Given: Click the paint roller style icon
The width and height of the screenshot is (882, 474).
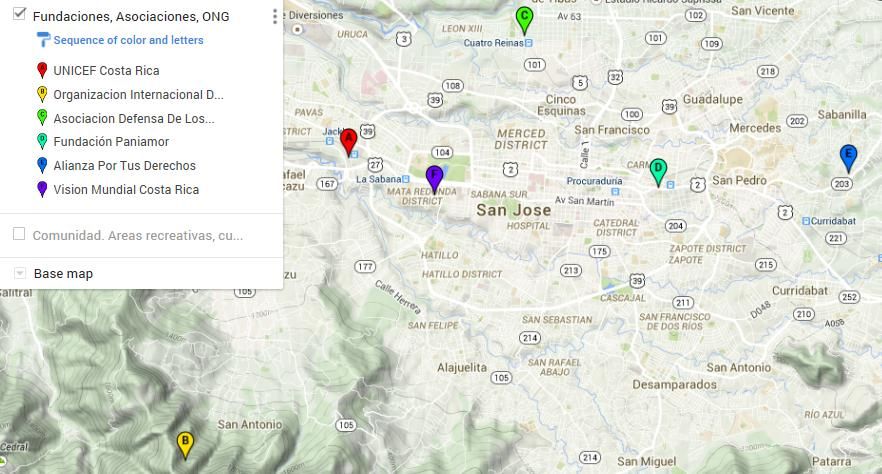Looking at the screenshot, I should 43,41.
